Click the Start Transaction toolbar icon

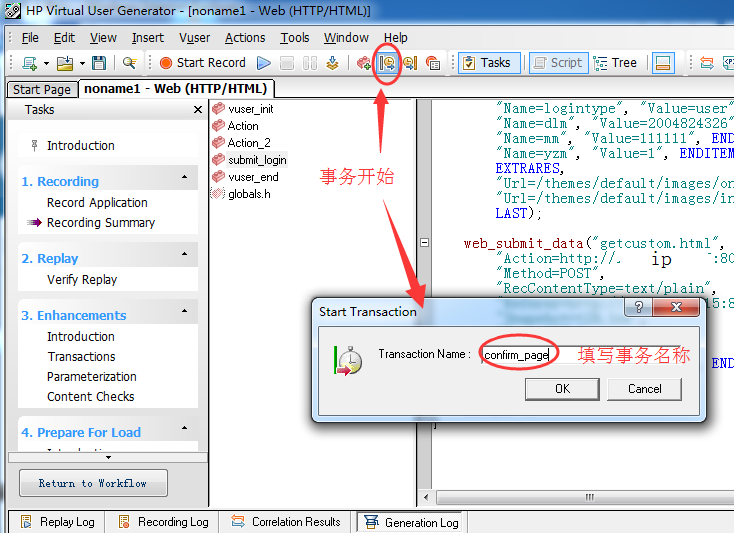(x=387, y=63)
